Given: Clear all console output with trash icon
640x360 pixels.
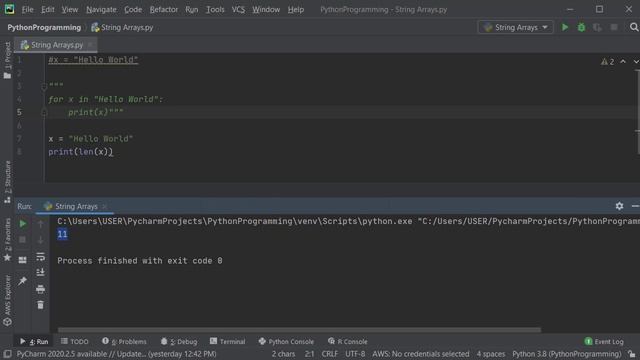Looking at the screenshot, I should (40, 305).
